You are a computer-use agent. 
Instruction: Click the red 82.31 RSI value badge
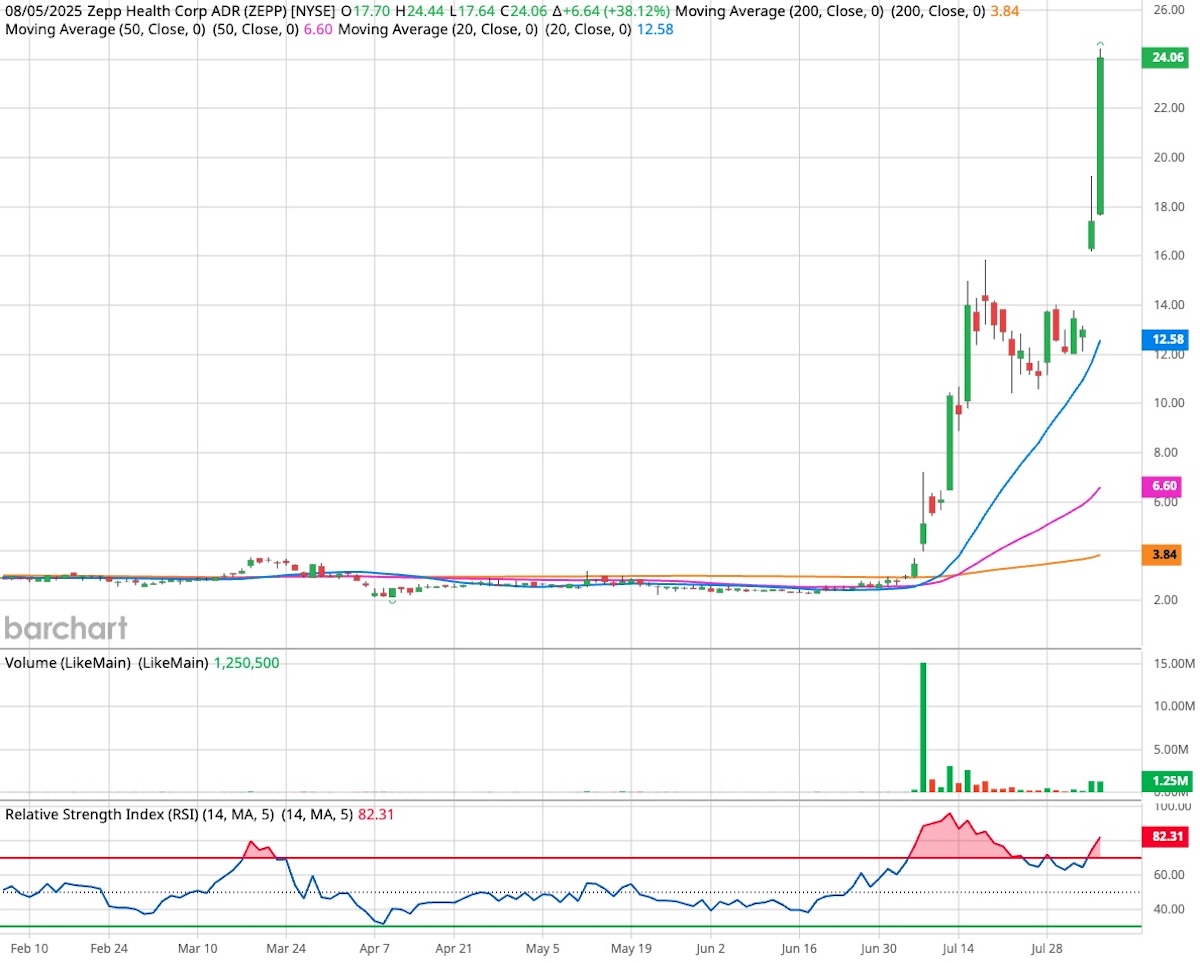coord(1163,838)
